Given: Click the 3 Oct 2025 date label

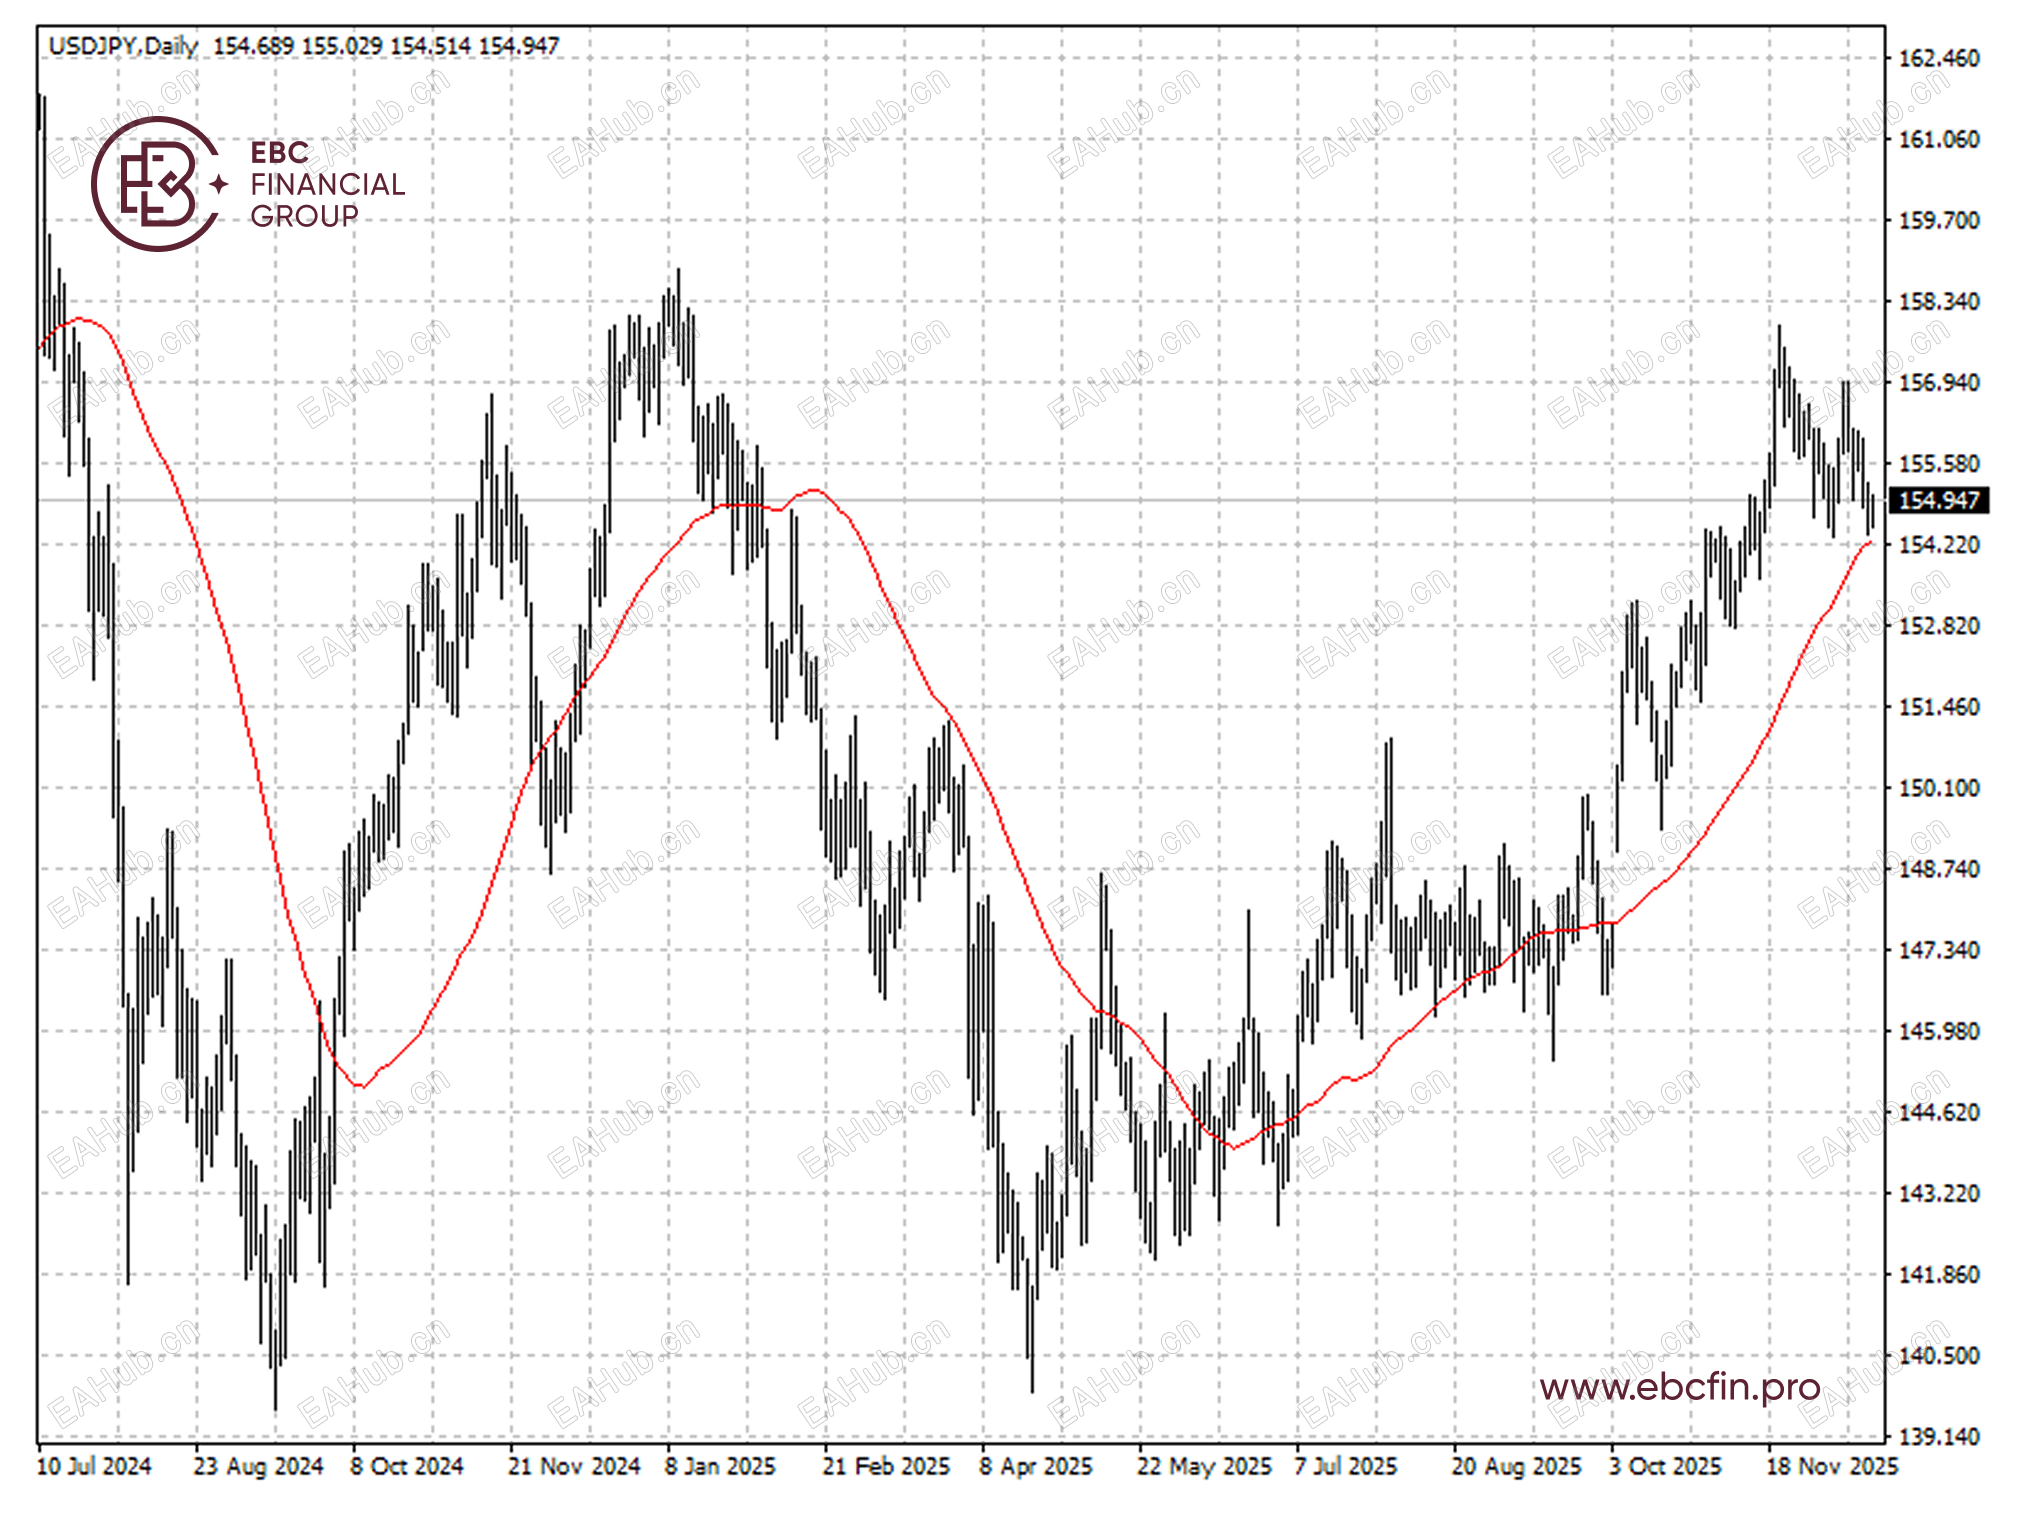Looking at the screenshot, I should [x=1665, y=1466].
